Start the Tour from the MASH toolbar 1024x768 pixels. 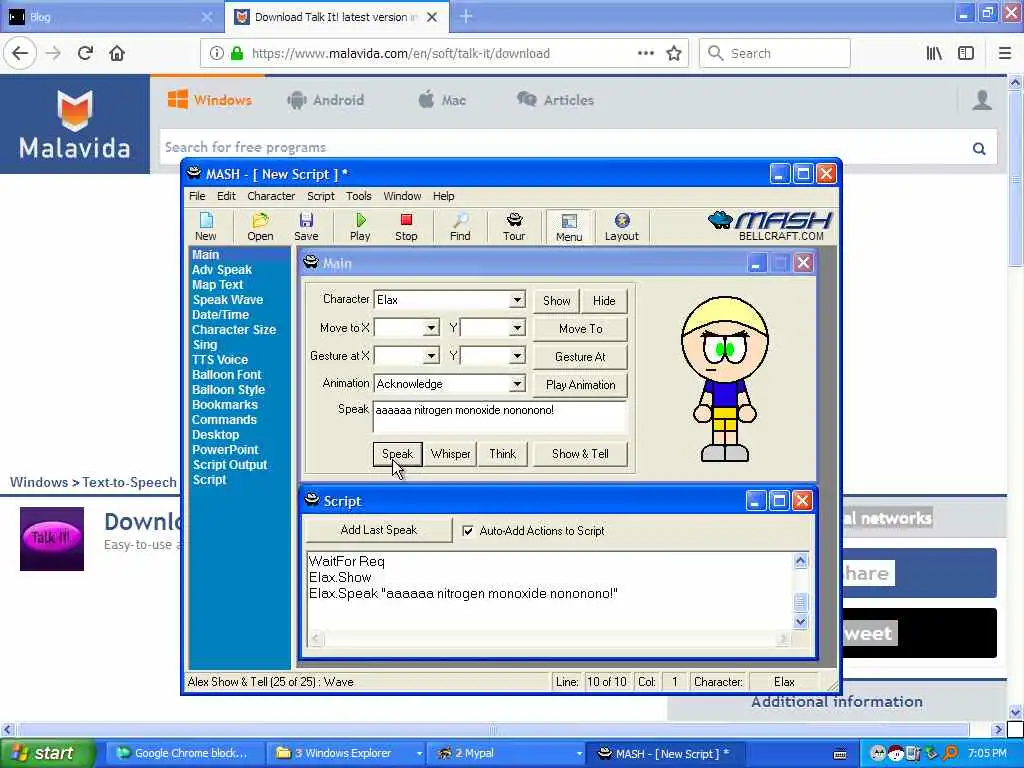[x=514, y=227]
